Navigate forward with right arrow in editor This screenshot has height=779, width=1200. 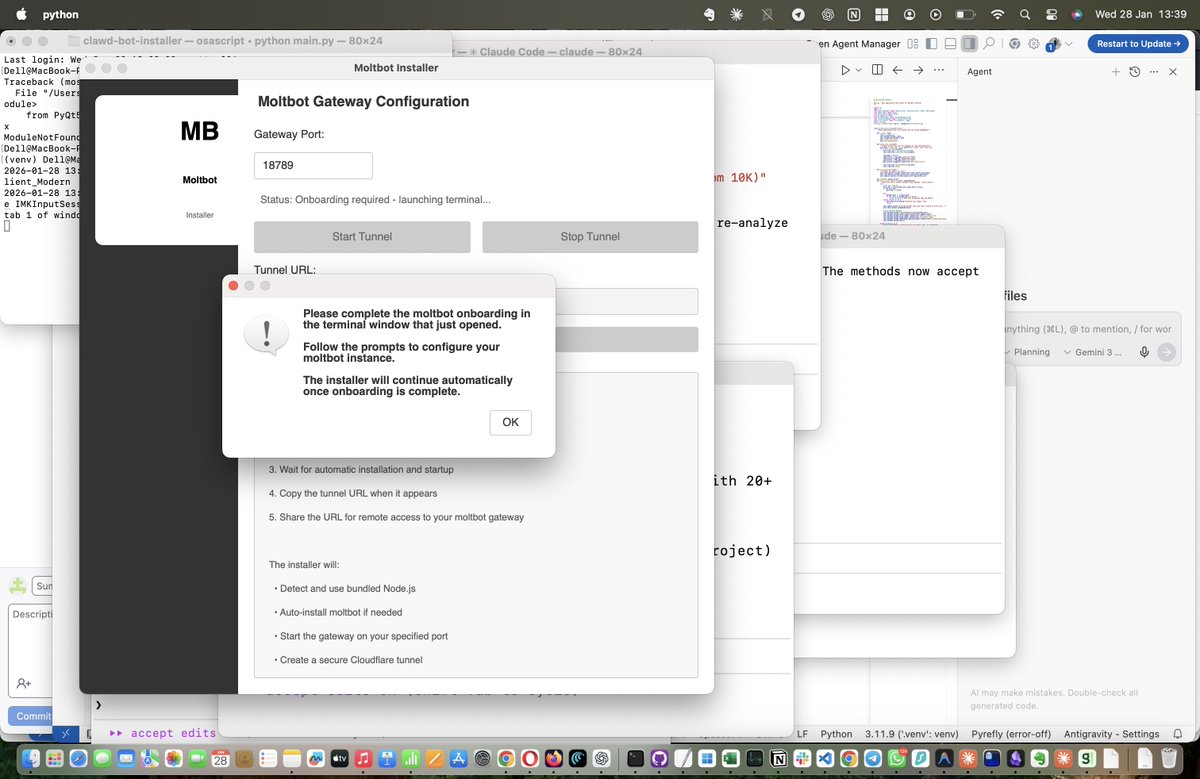click(916, 70)
